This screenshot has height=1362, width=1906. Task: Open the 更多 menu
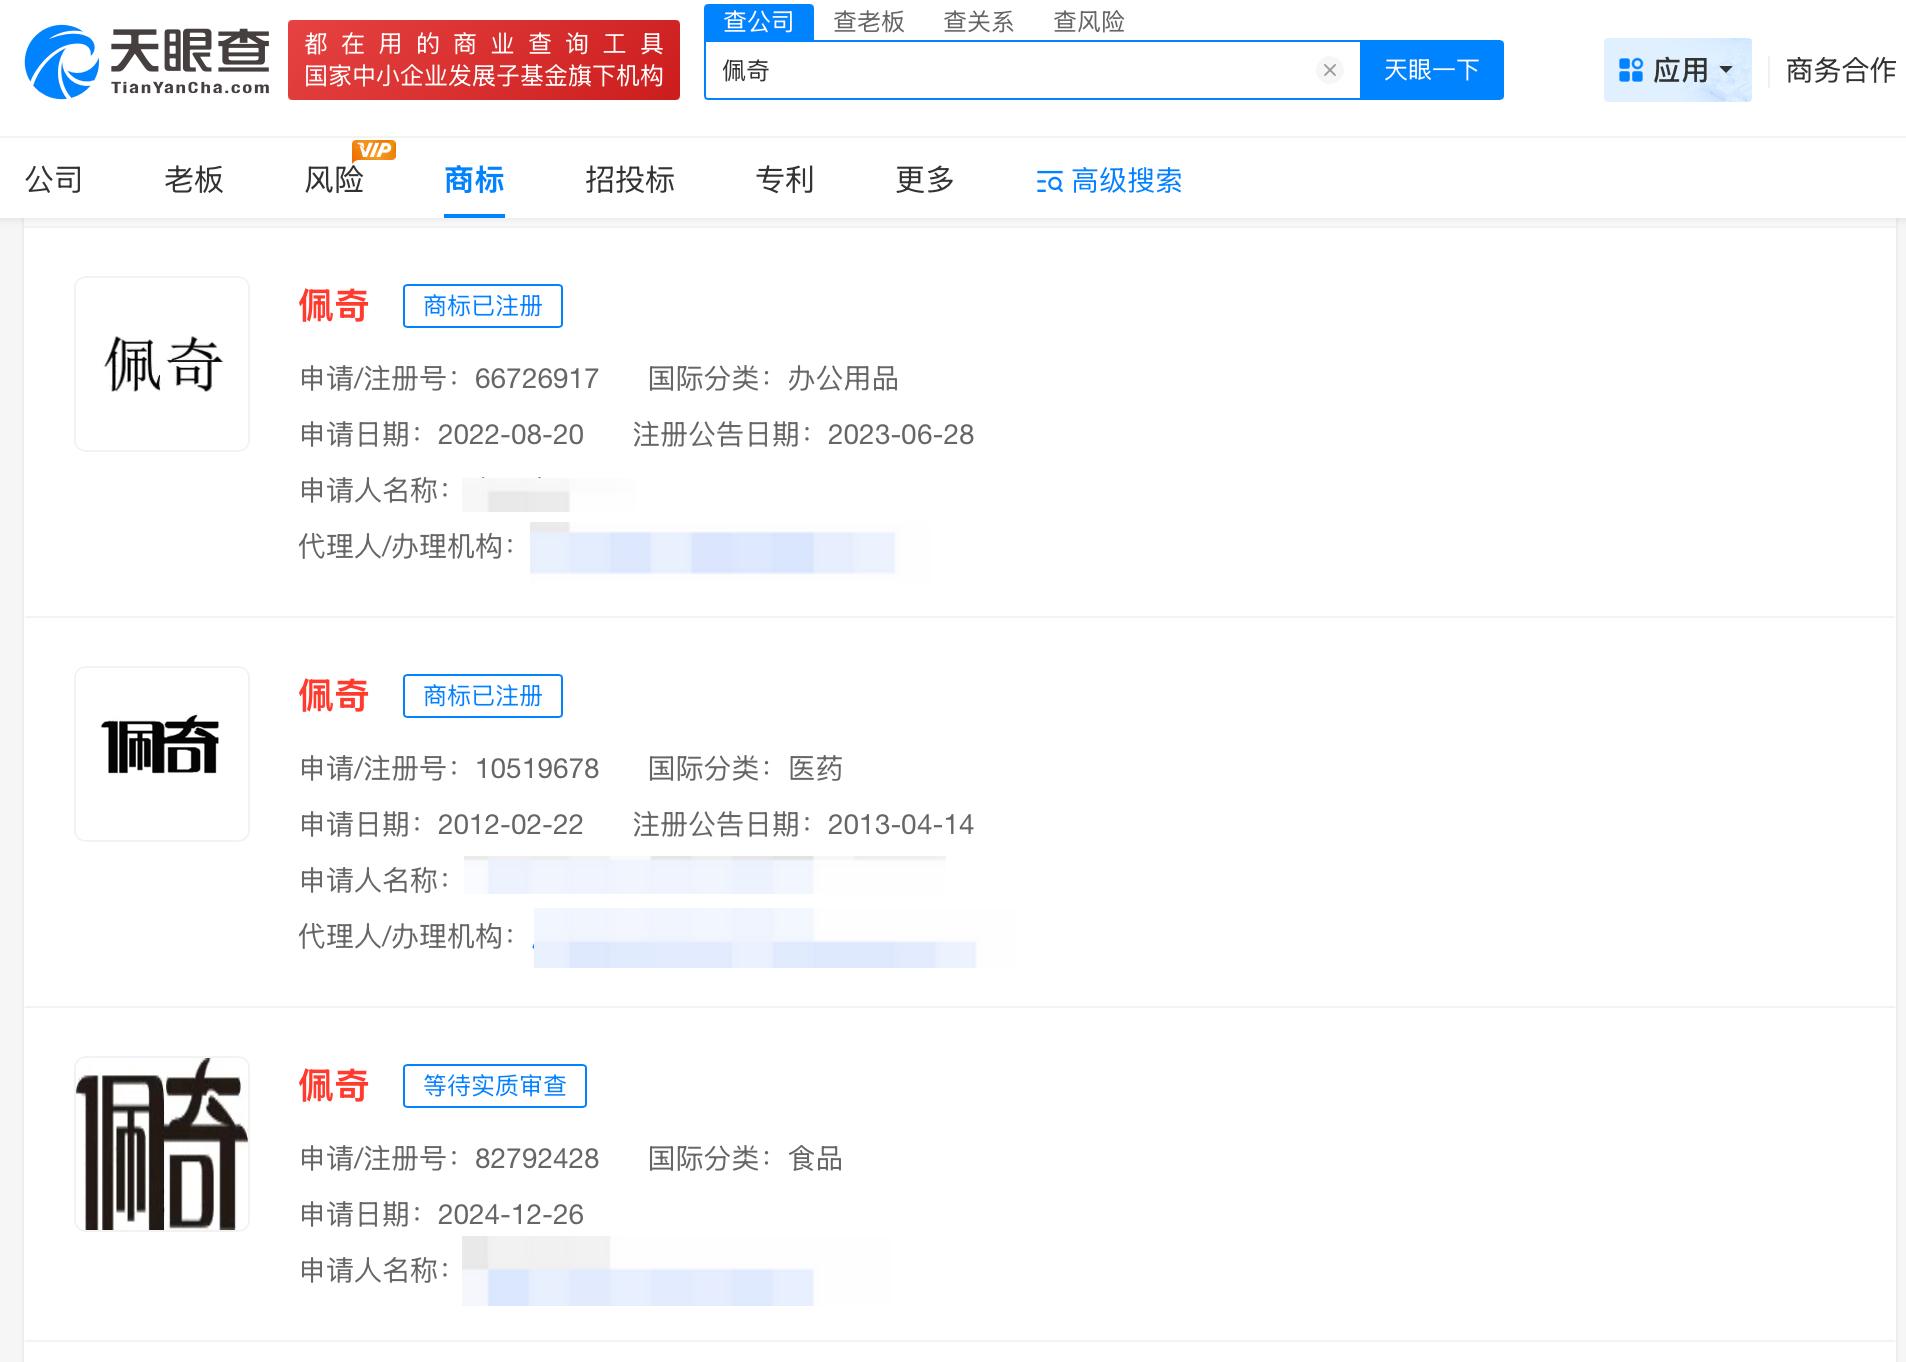(922, 180)
